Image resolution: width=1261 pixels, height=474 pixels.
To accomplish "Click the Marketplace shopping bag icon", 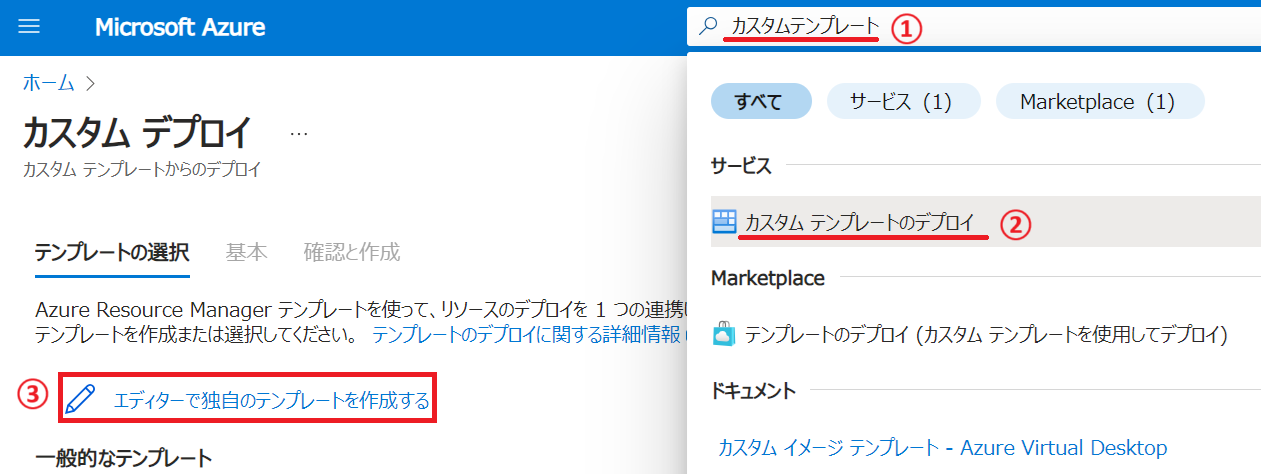I will click(725, 334).
